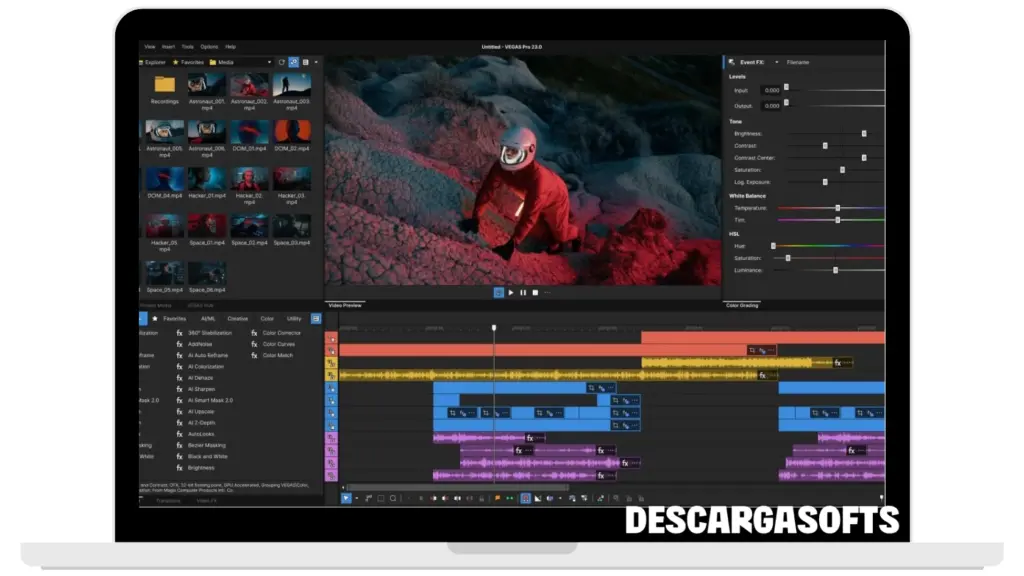Click the Event FX icon in the panel header
The width and height of the screenshot is (1024, 576).
pyautogui.click(x=731, y=62)
